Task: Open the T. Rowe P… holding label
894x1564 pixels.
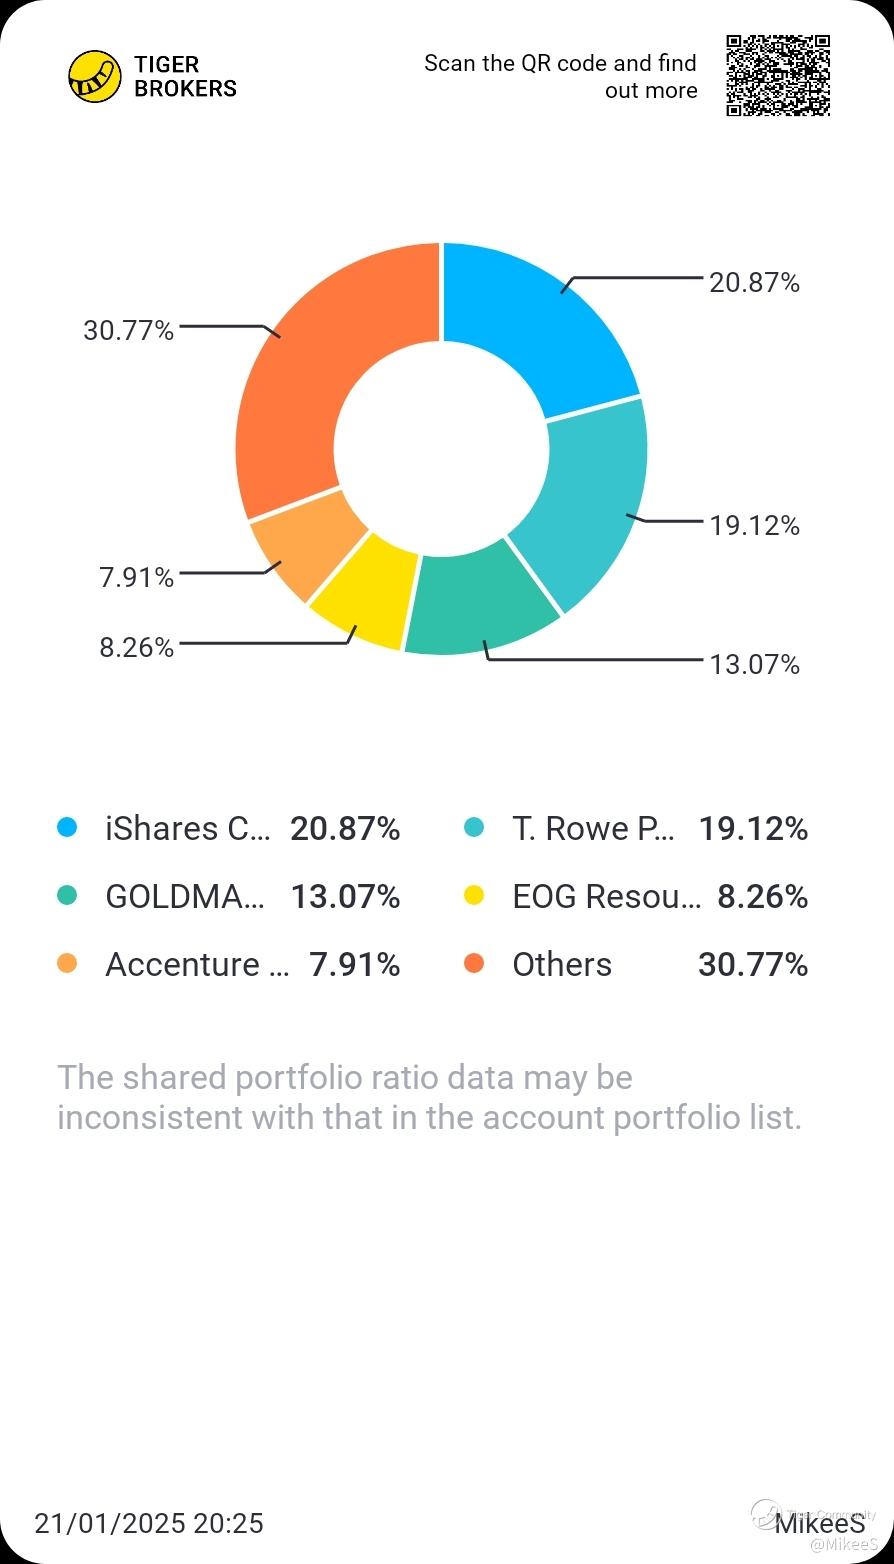Action: tap(594, 829)
